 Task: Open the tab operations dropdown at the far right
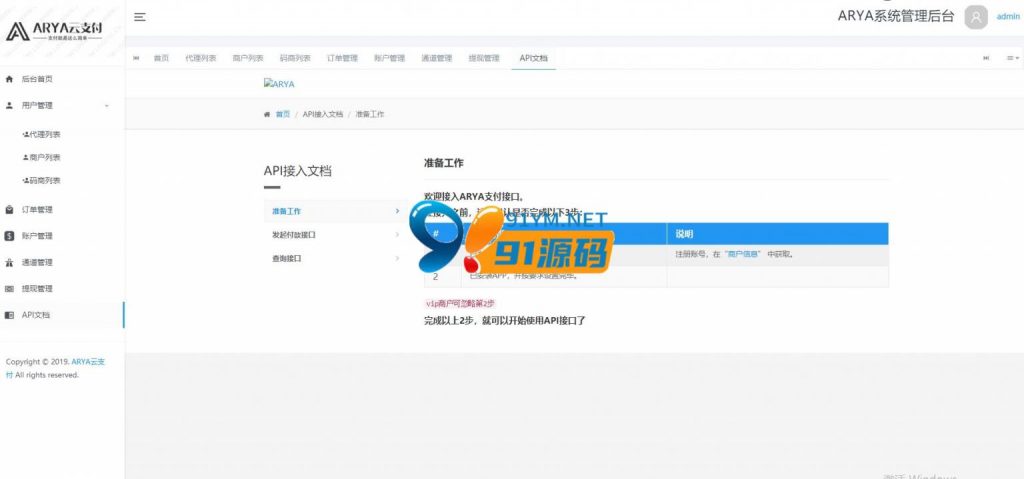pyautogui.click(x=1013, y=58)
